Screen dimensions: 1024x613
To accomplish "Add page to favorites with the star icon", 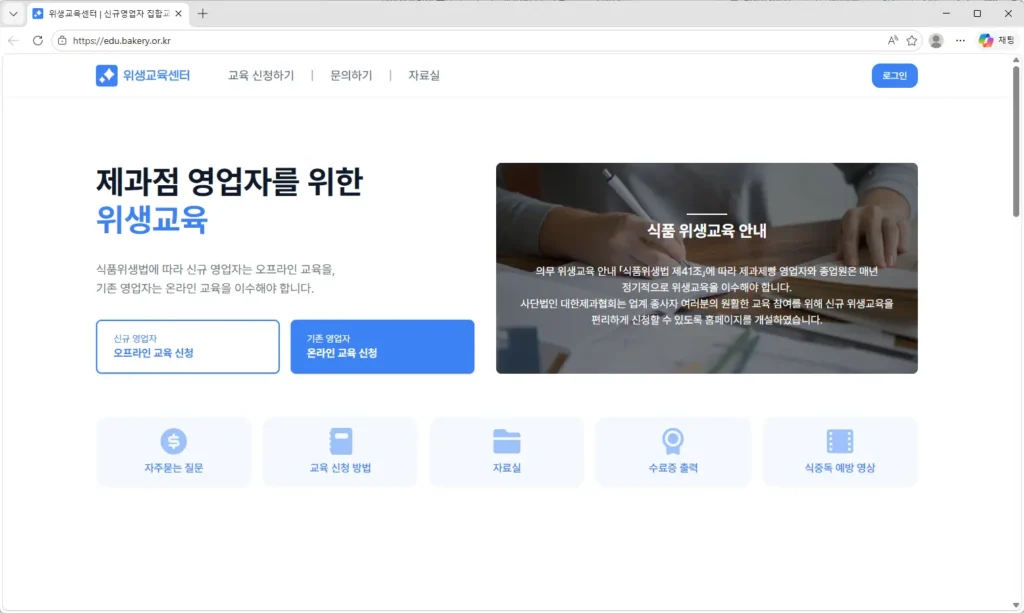I will [912, 40].
